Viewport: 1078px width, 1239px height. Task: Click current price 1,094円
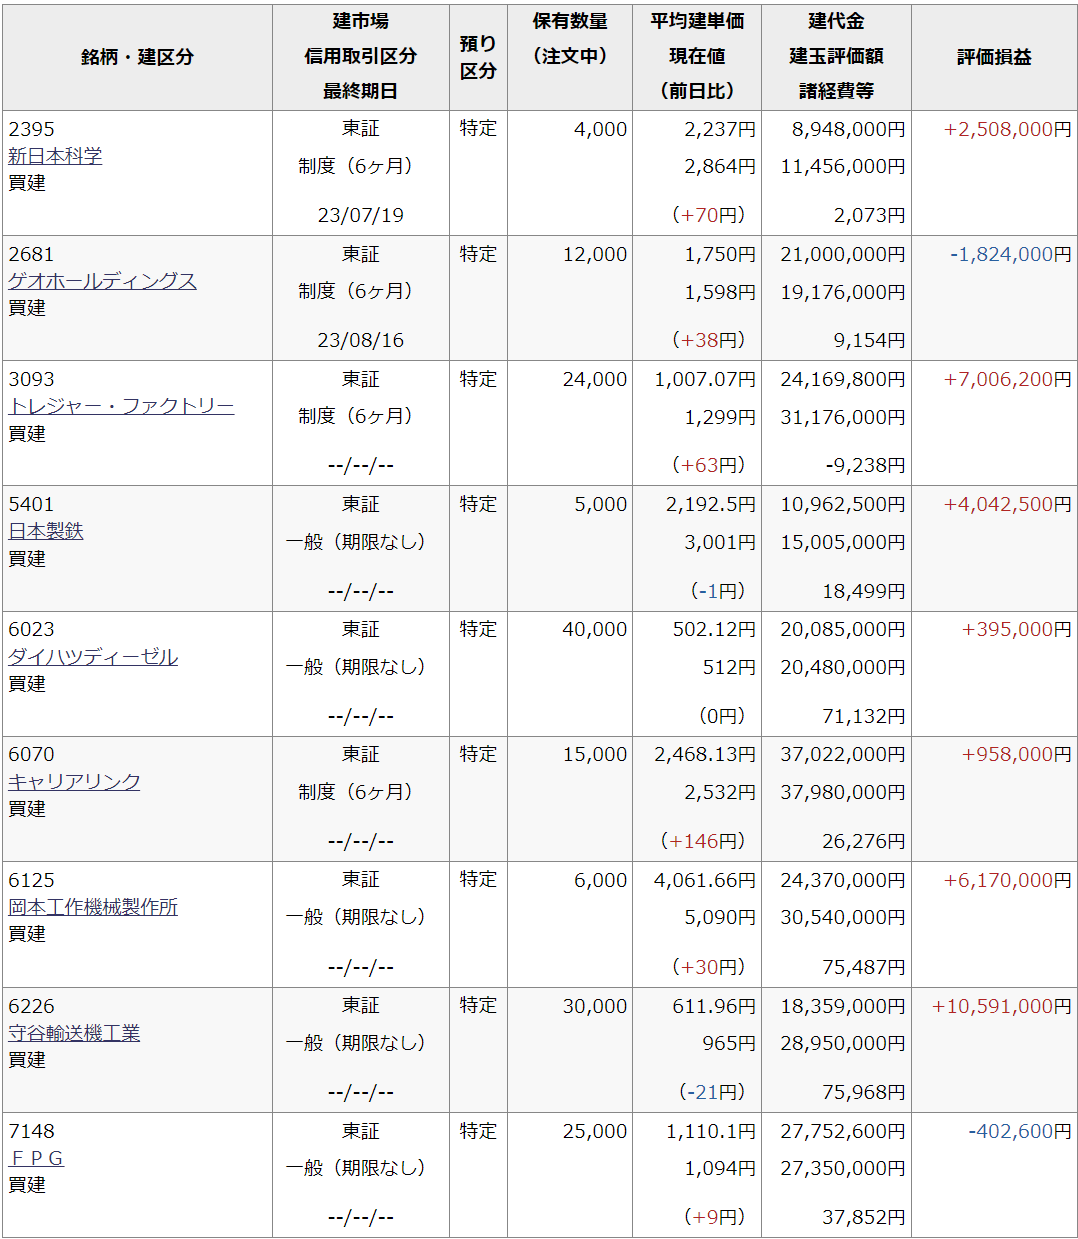pos(720,1168)
